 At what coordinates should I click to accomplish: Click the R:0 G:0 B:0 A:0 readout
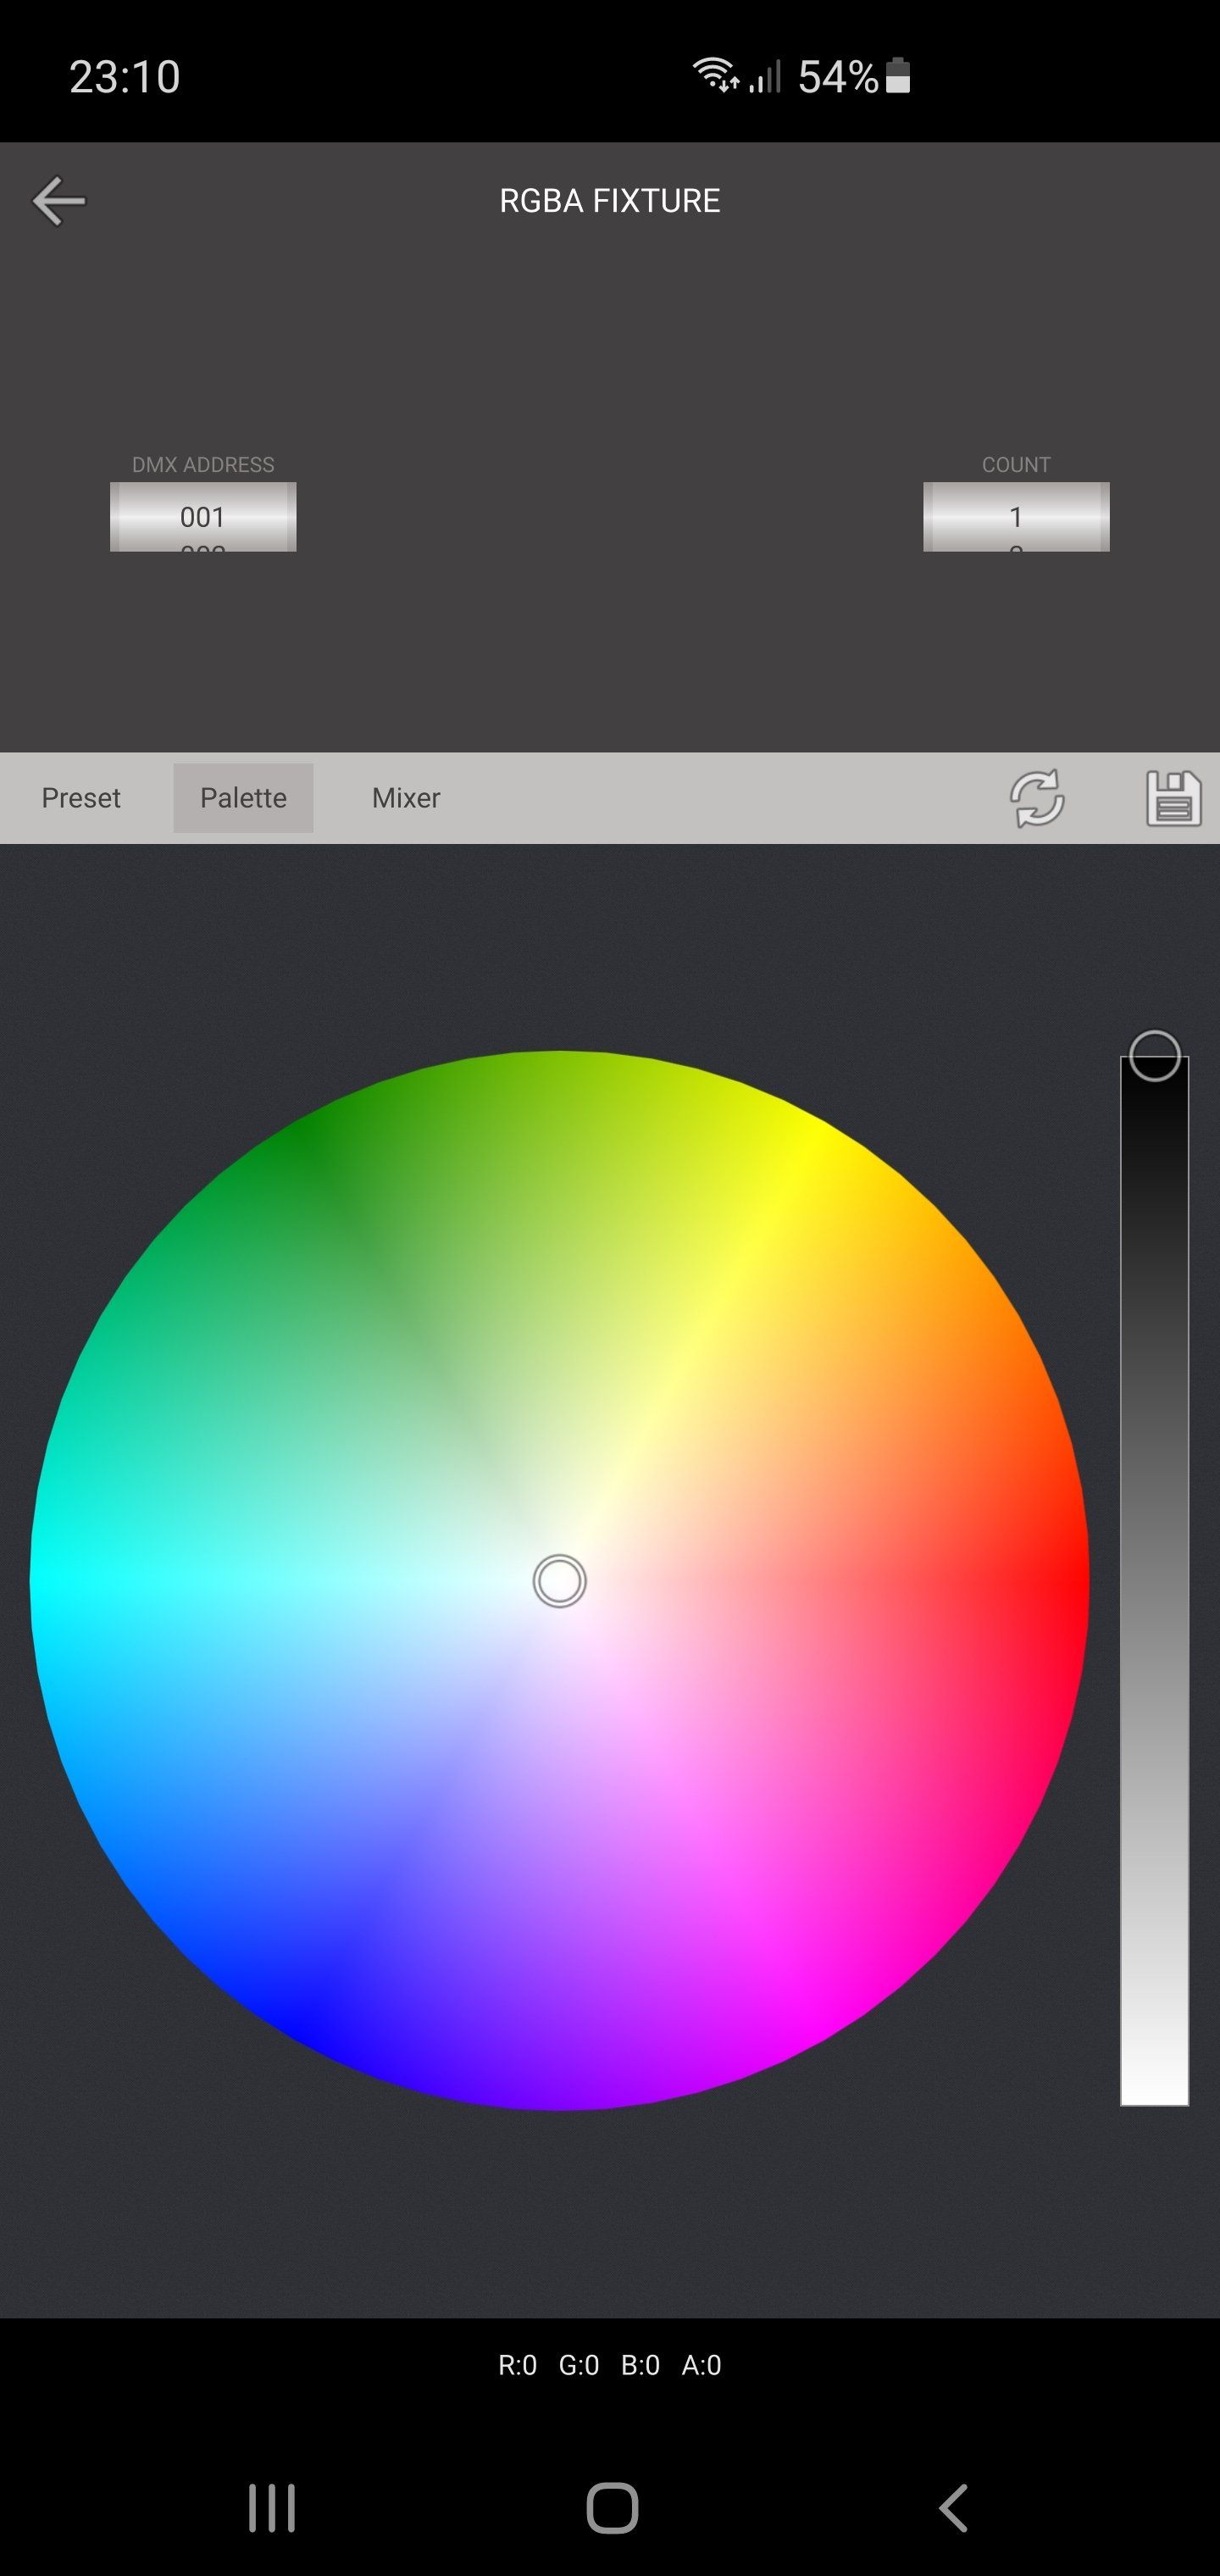(610, 2365)
